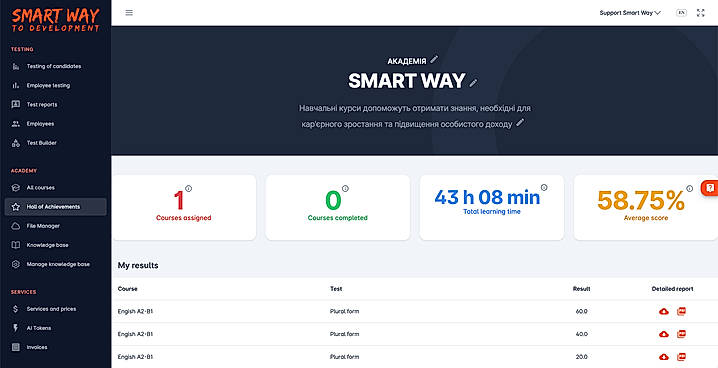Open the Support Smart Way account dropdown
The image size is (718, 368).
click(x=630, y=13)
